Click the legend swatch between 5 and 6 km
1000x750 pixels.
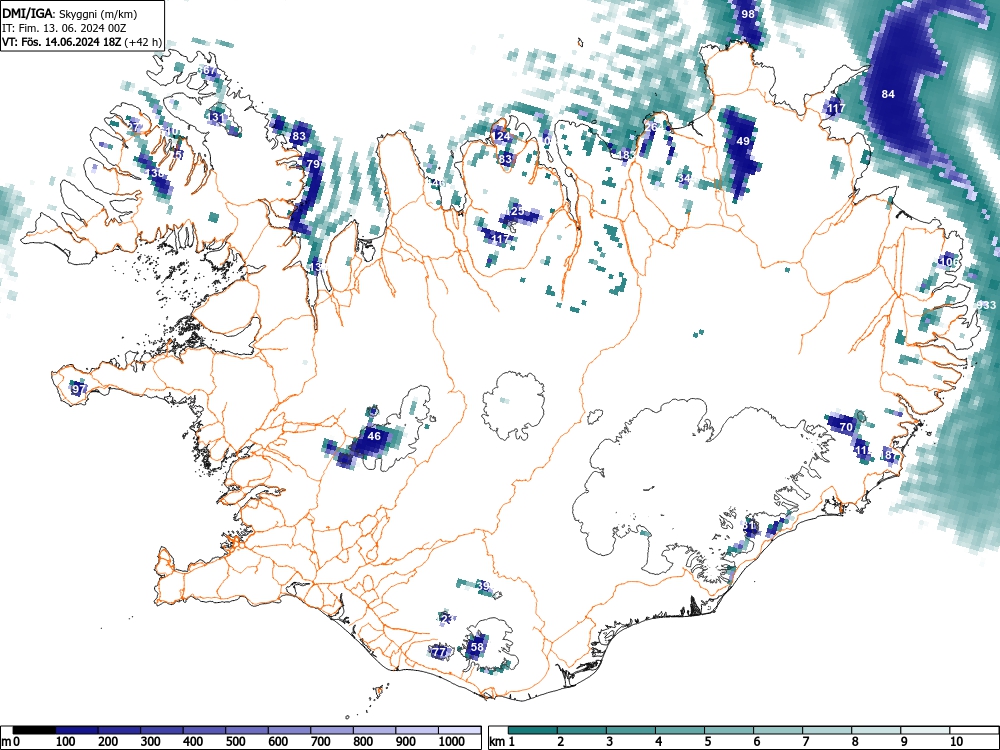tap(729, 730)
